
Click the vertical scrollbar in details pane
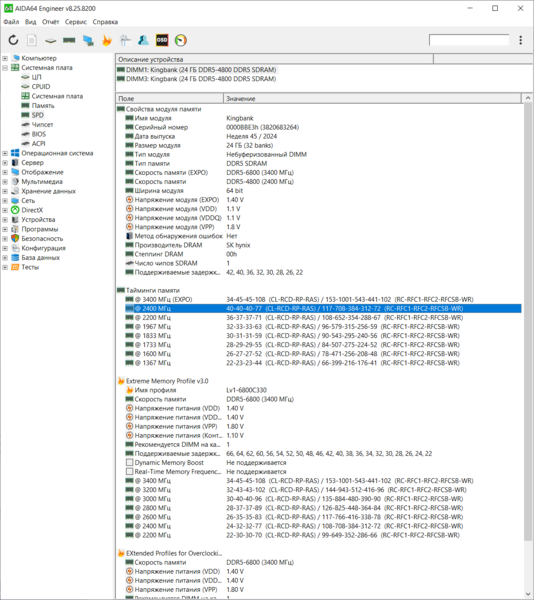pyautogui.click(x=528, y=321)
